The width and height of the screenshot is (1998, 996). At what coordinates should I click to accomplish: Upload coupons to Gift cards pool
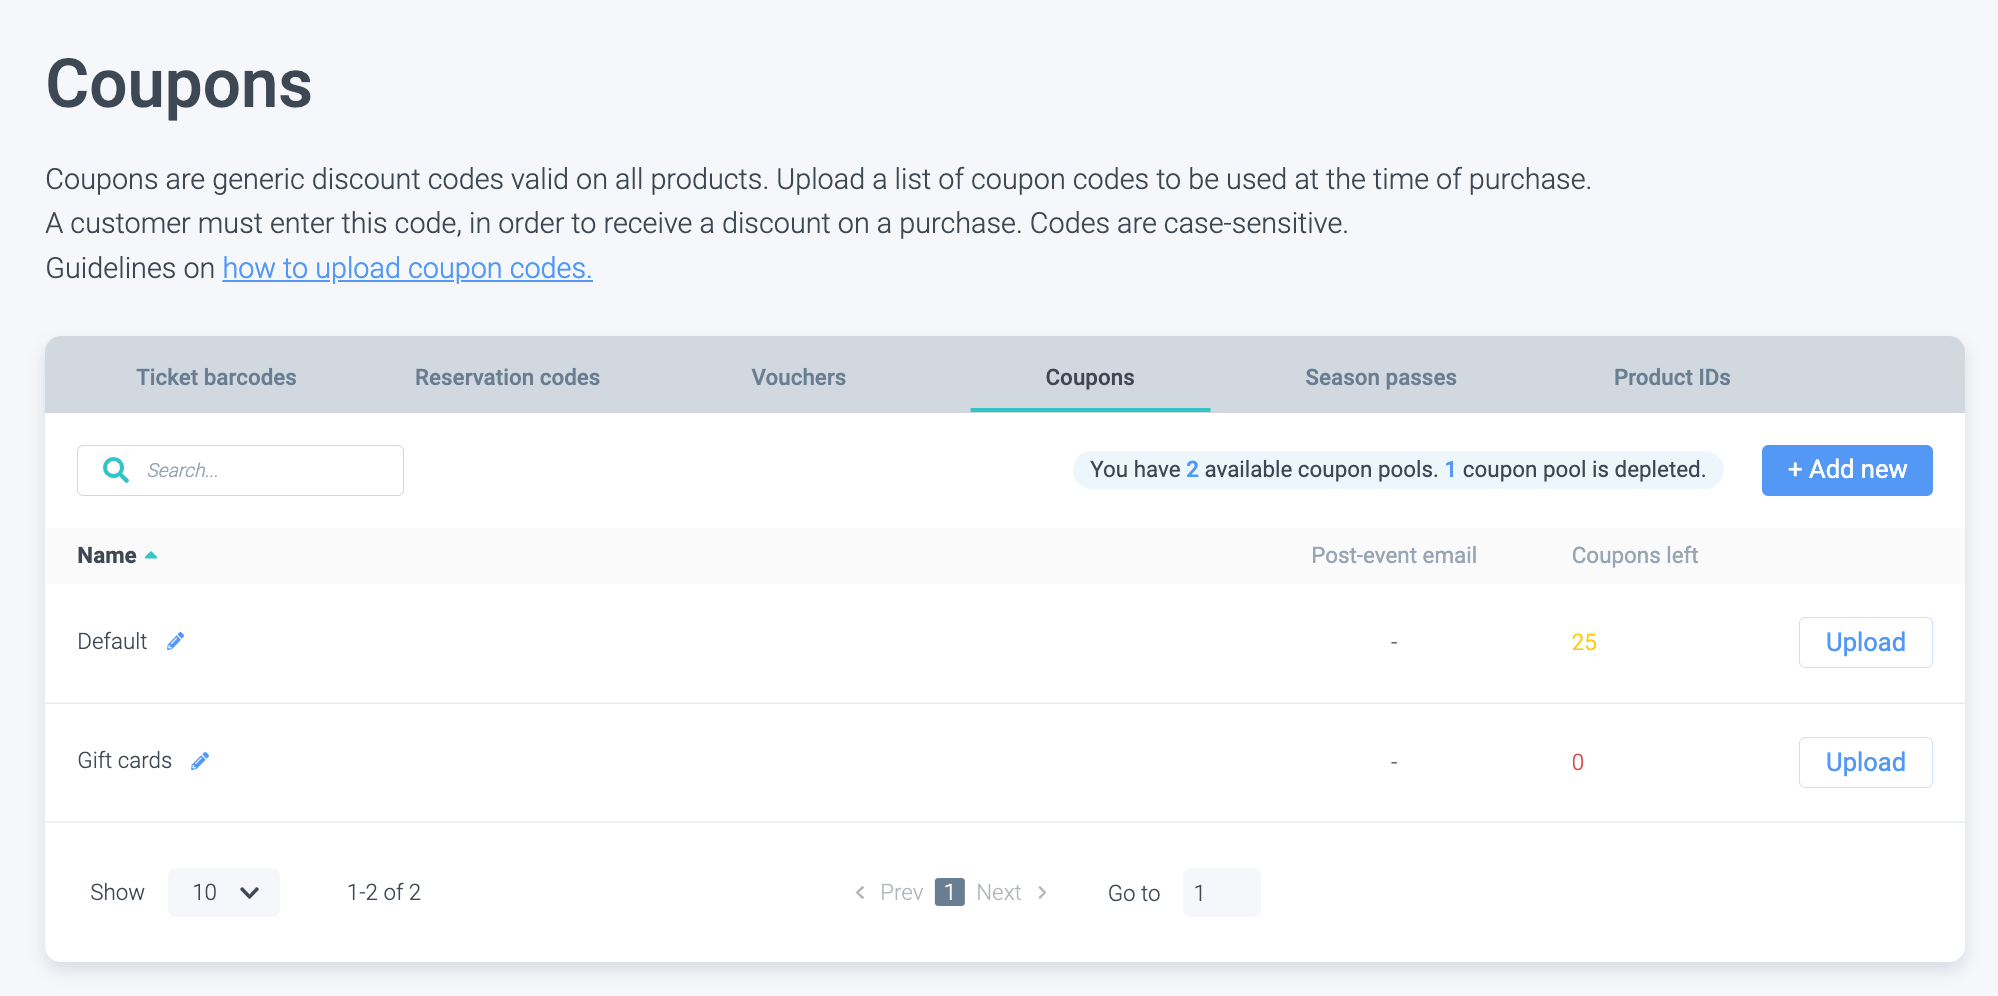(x=1865, y=762)
